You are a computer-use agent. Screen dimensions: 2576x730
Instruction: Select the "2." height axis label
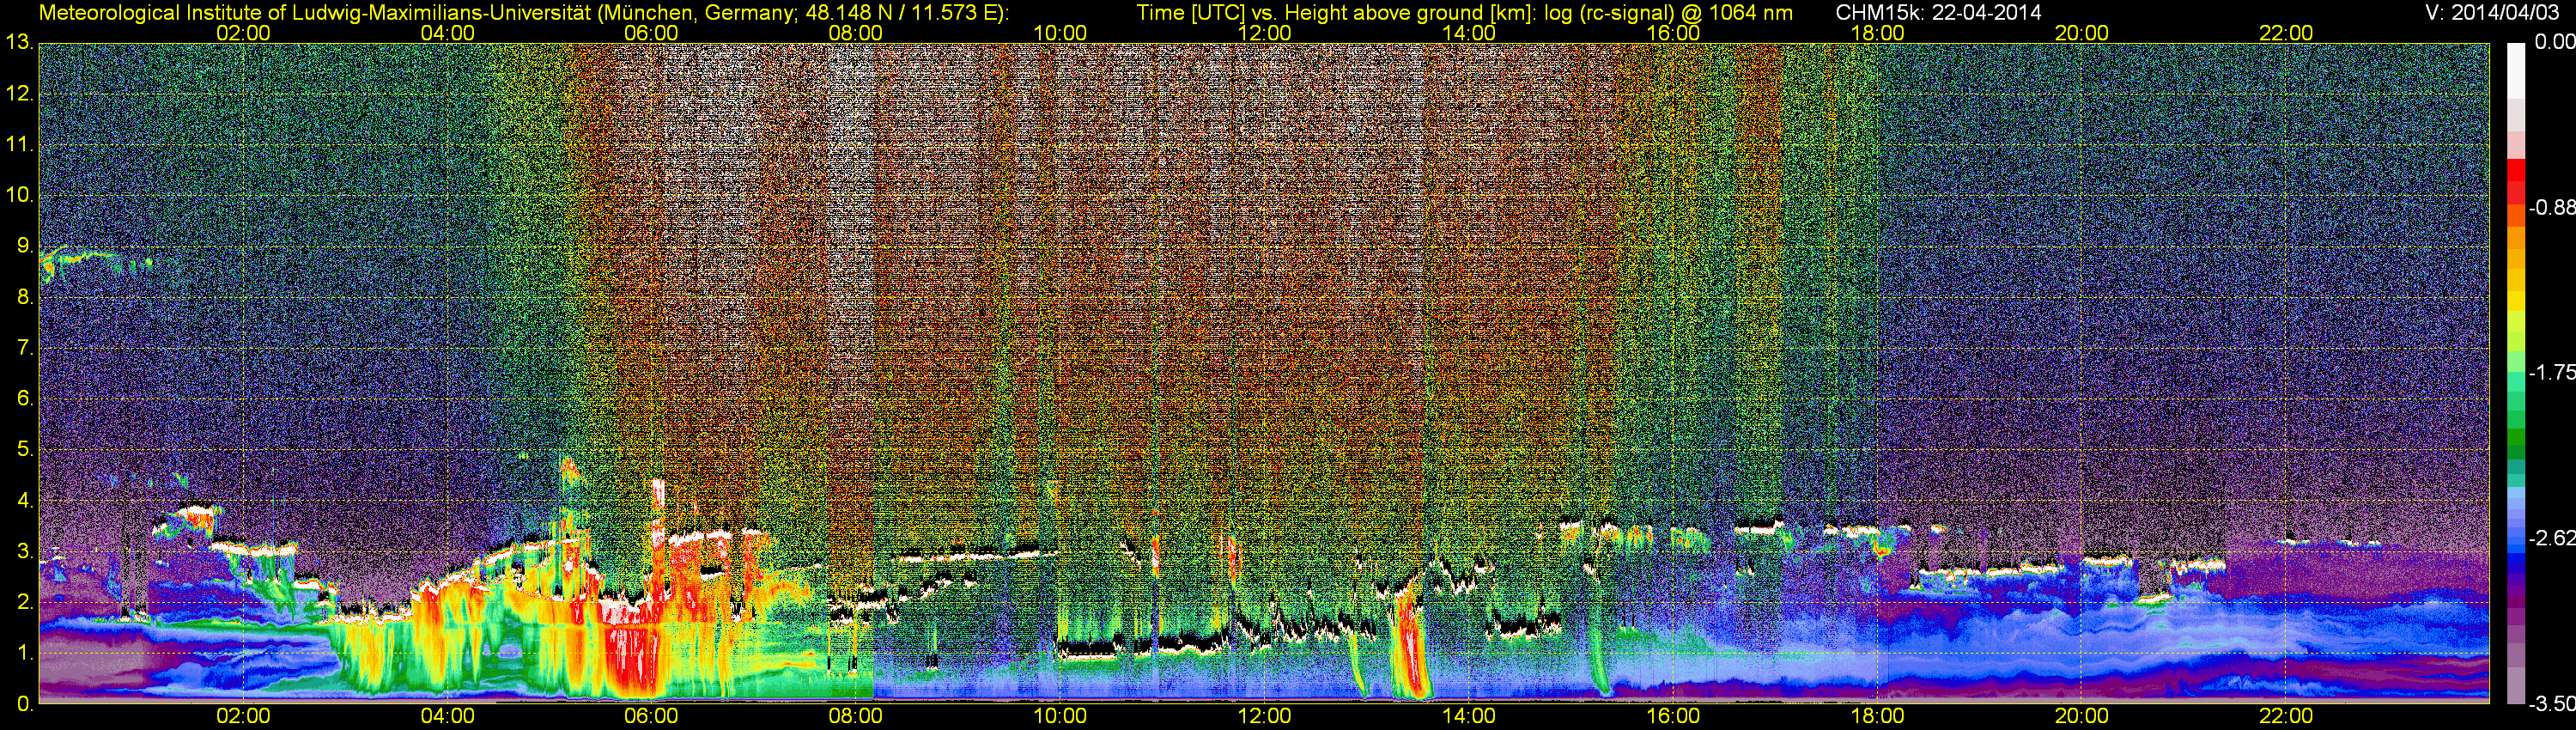click(x=25, y=602)
